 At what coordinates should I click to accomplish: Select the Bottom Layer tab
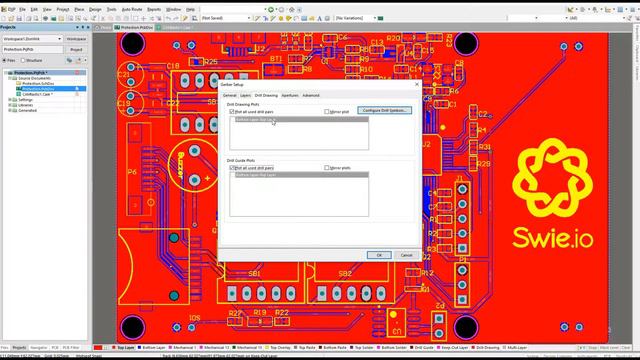[x=151, y=348]
